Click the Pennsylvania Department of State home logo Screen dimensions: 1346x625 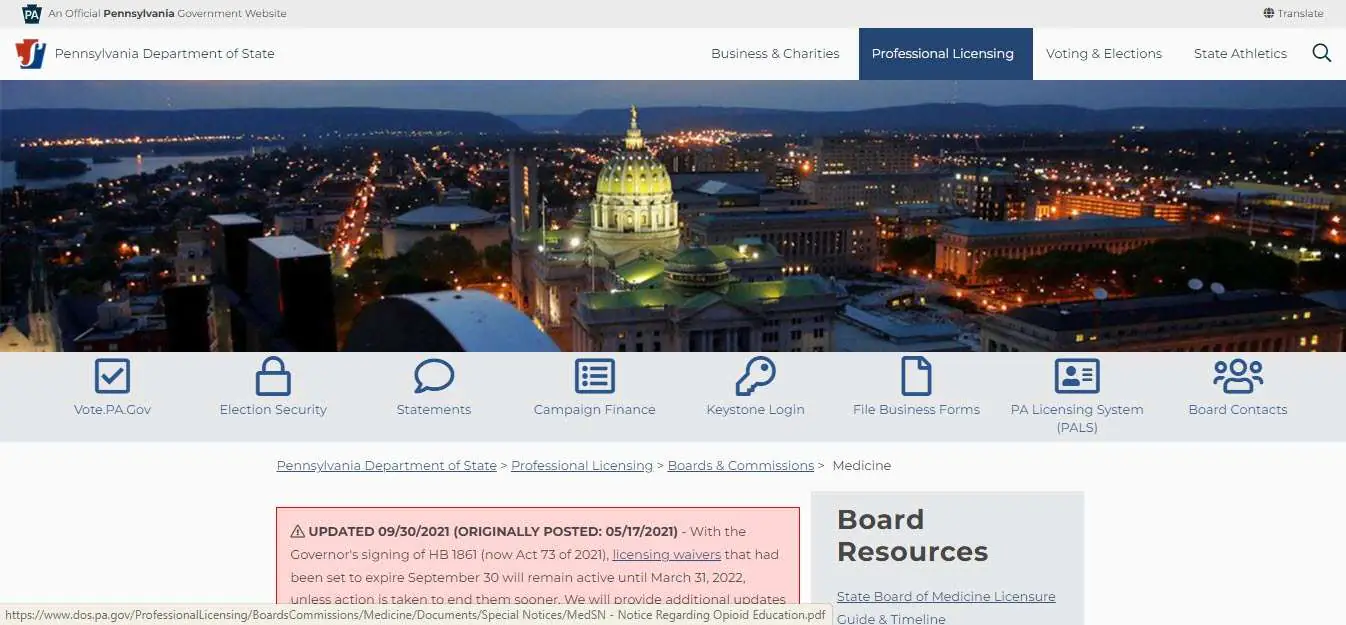tap(30, 53)
